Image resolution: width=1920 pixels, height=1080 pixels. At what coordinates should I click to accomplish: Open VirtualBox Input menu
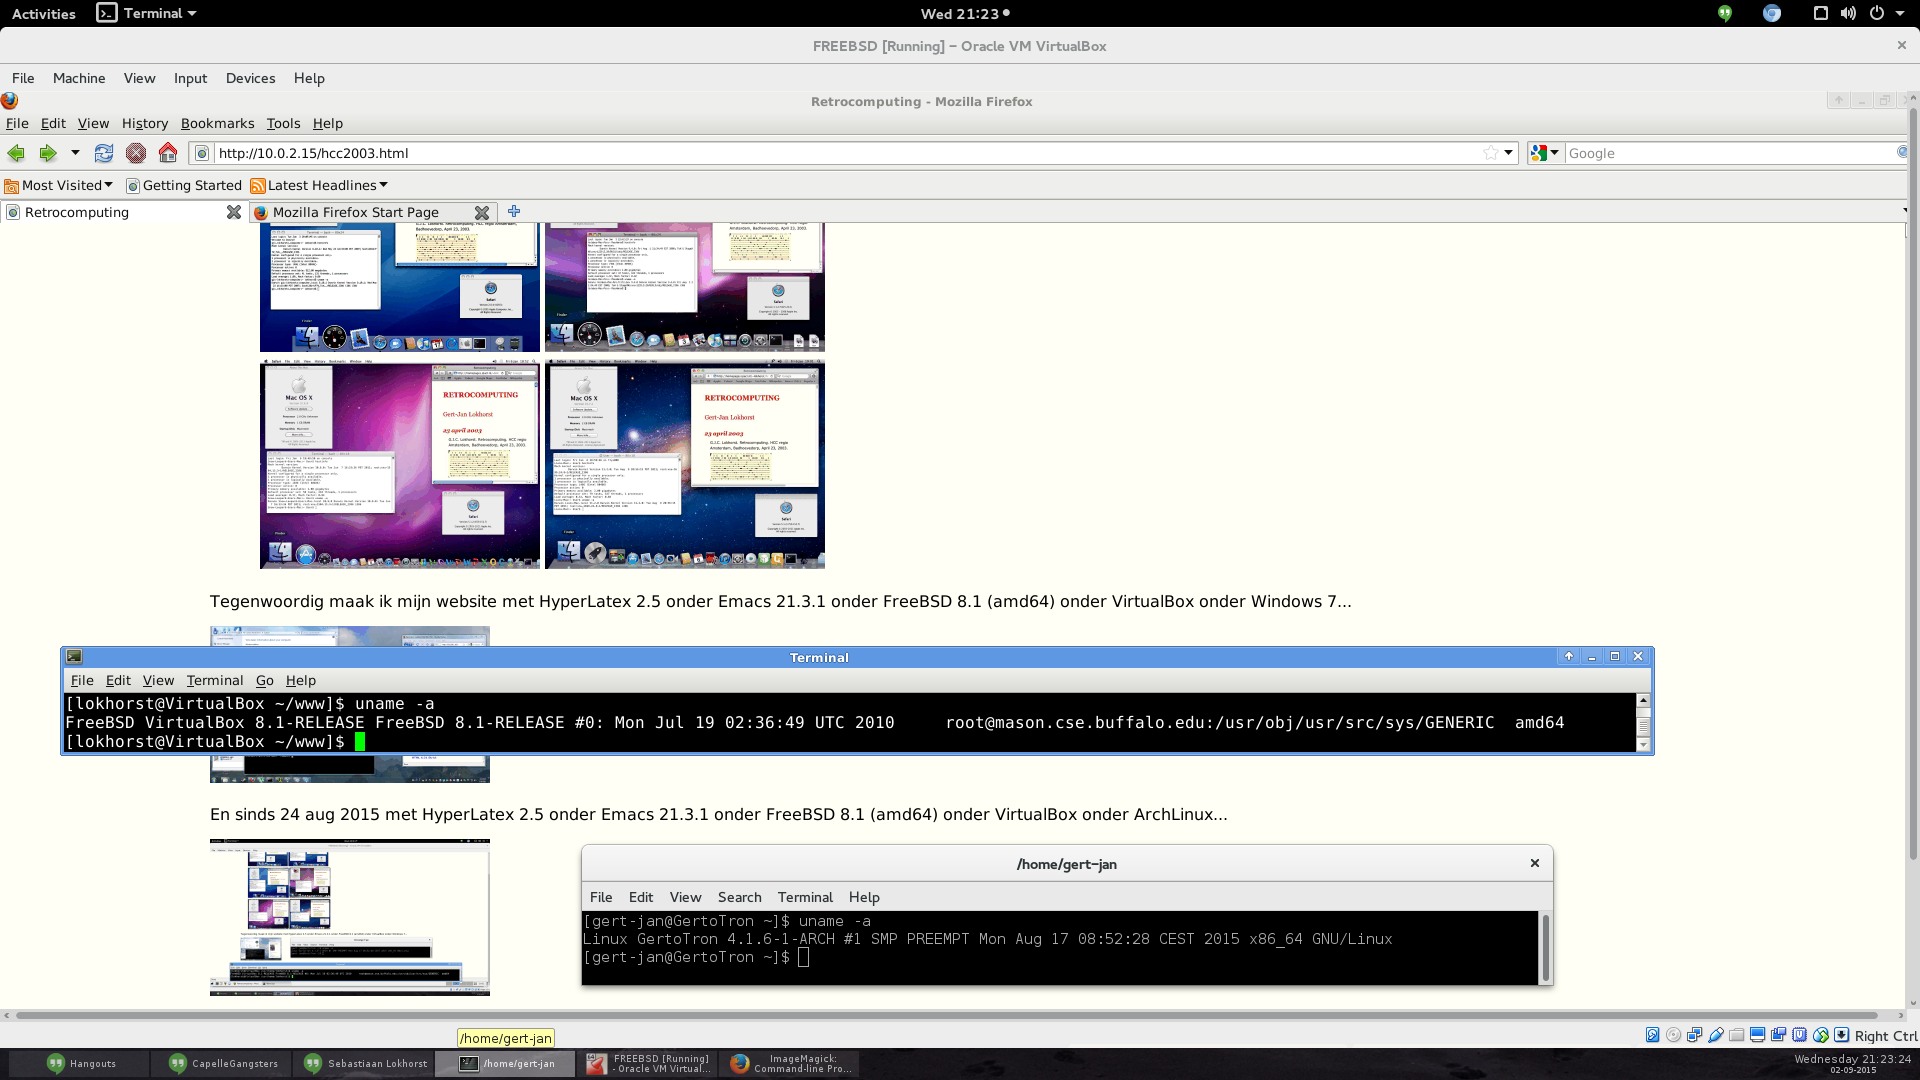(x=190, y=78)
